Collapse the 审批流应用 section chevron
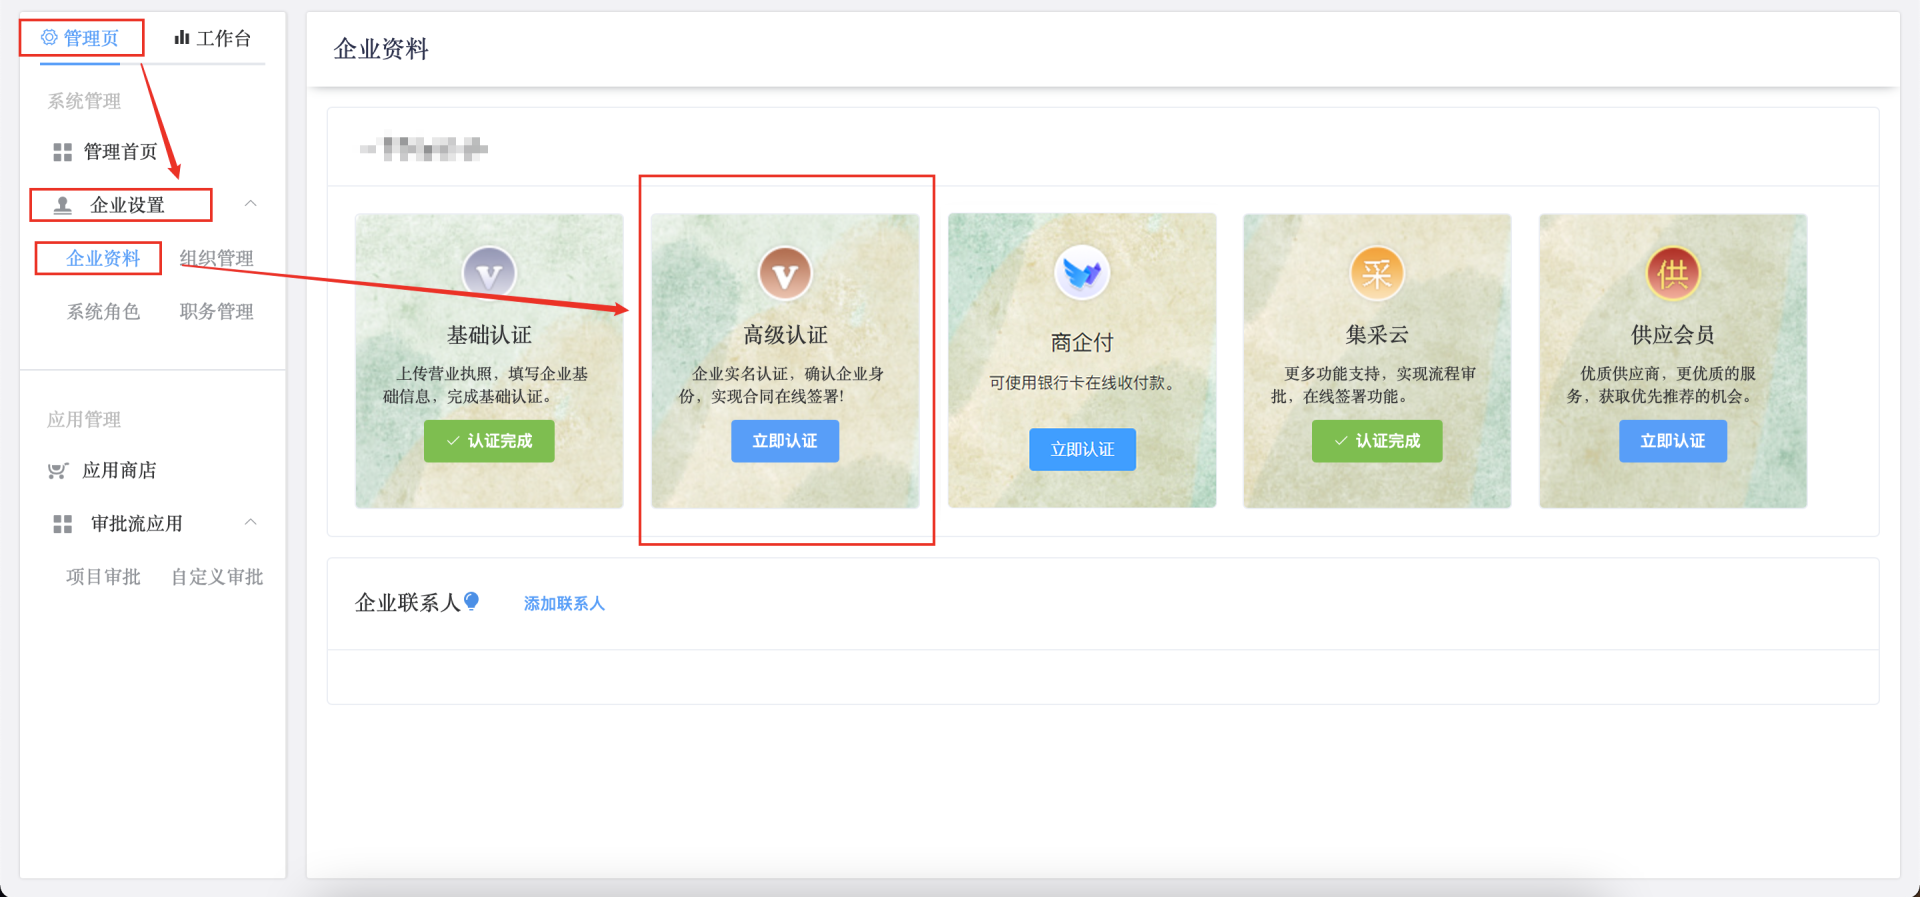This screenshot has height=897, width=1920. click(x=251, y=522)
